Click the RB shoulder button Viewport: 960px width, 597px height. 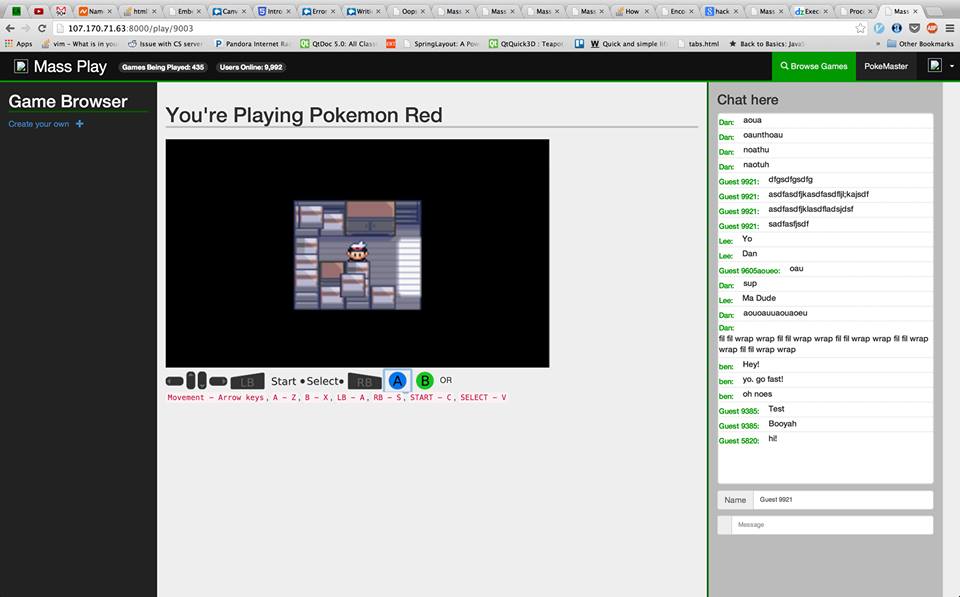pyautogui.click(x=364, y=381)
